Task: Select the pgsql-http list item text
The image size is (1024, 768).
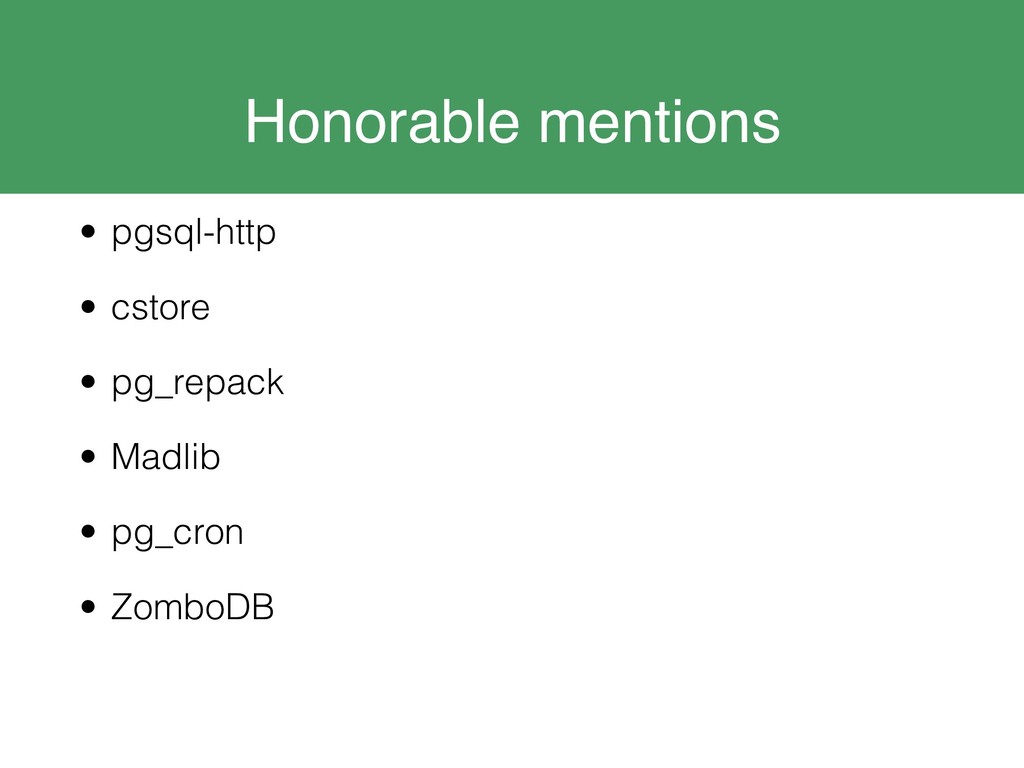Action: coord(193,233)
